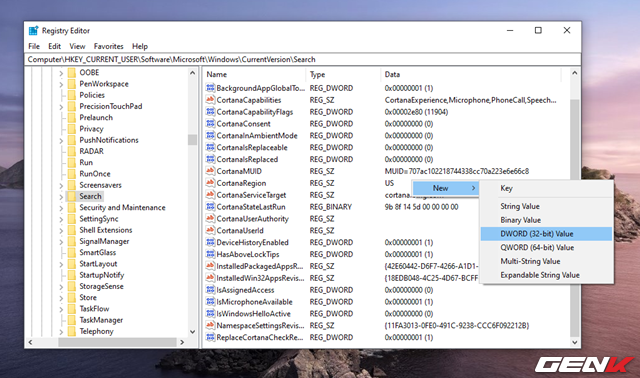The height and width of the screenshot is (378, 640).
Task: Sort values by the Data column header
Action: pos(471,74)
